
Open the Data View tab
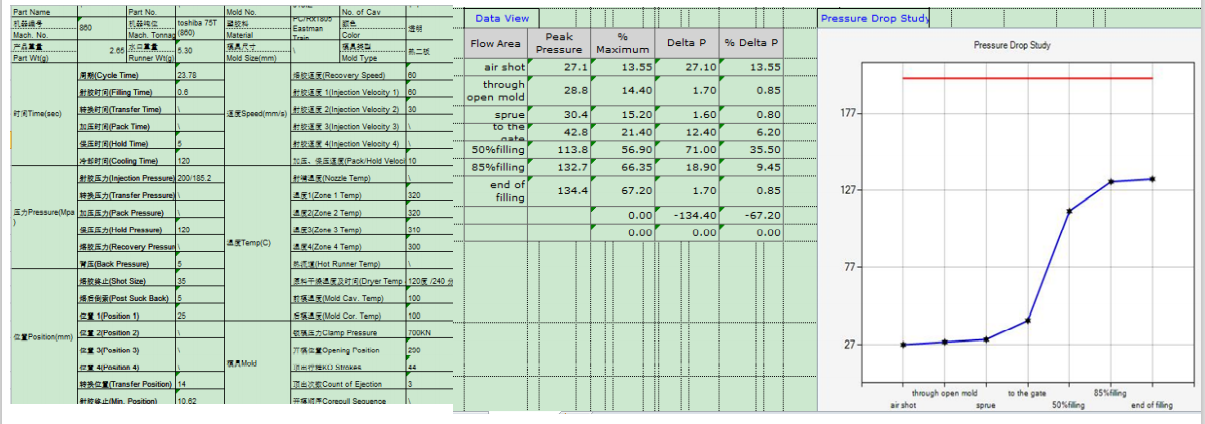point(502,18)
